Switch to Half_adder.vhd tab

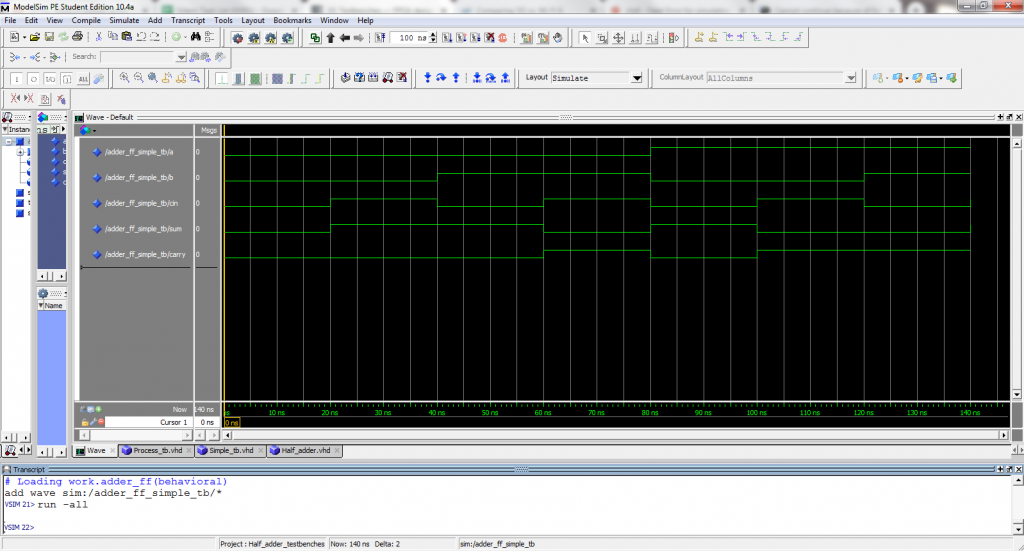click(x=306, y=450)
